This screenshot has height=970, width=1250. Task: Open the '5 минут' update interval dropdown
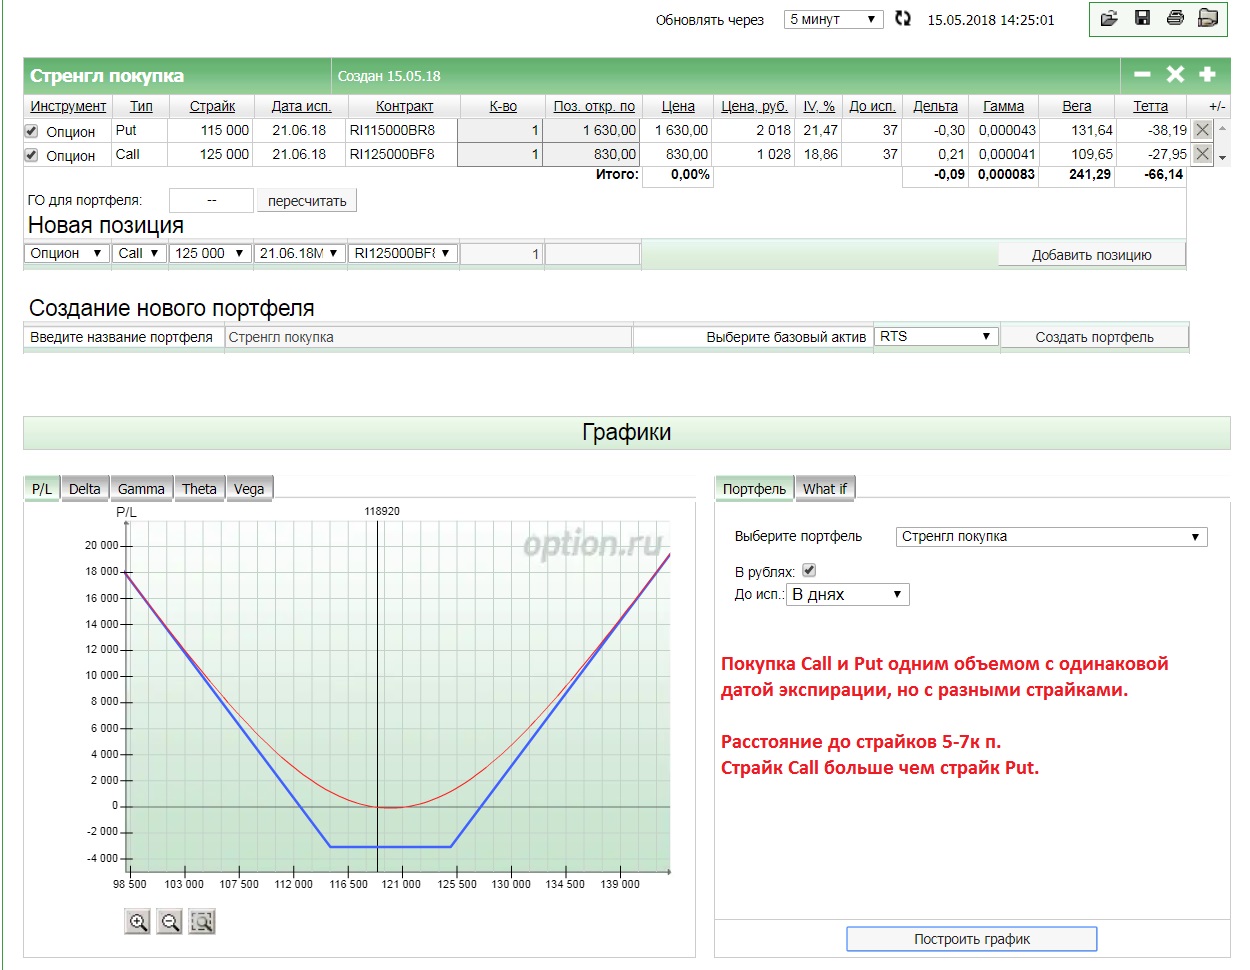point(833,19)
